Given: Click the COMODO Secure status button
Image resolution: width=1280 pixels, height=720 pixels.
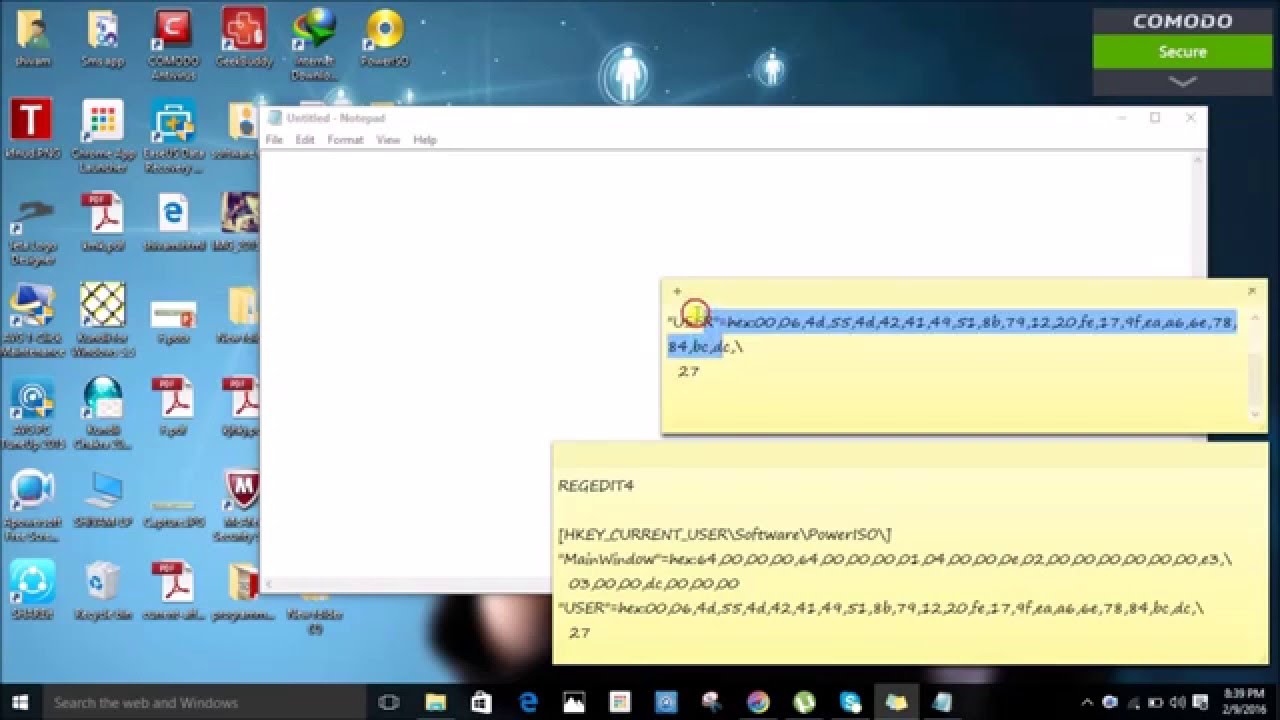Looking at the screenshot, I should pyautogui.click(x=1182, y=52).
